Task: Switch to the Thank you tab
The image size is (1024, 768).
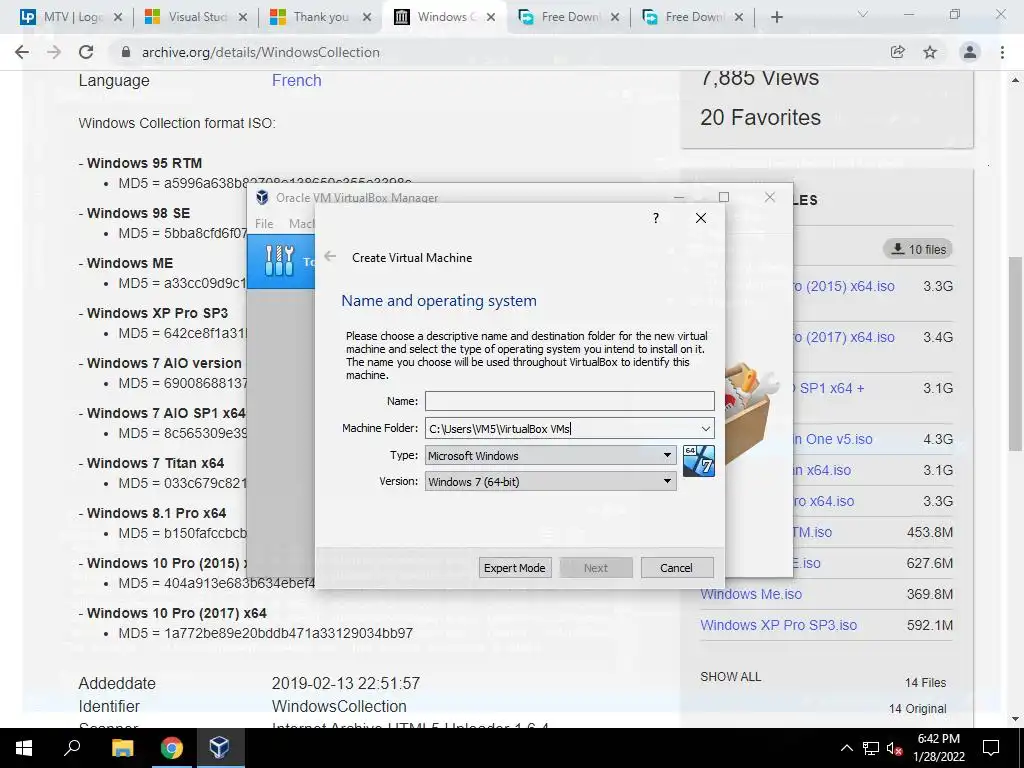Action: click(320, 18)
